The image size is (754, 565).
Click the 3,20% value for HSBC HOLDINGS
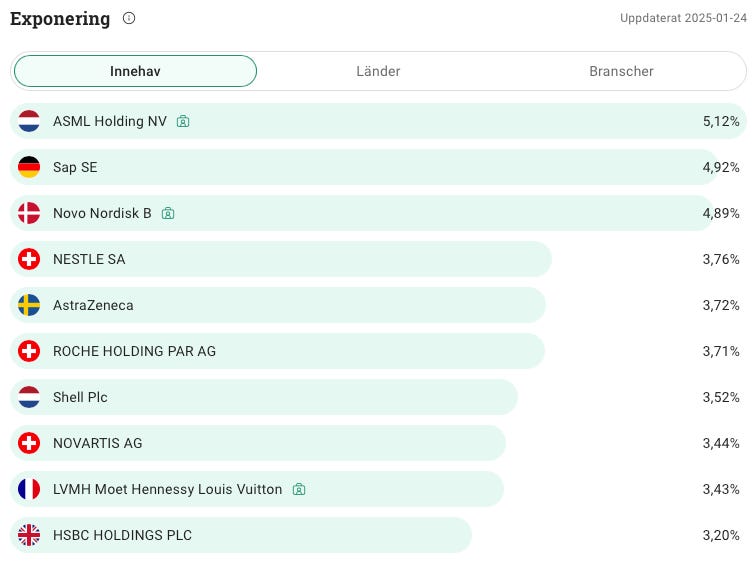click(x=721, y=535)
